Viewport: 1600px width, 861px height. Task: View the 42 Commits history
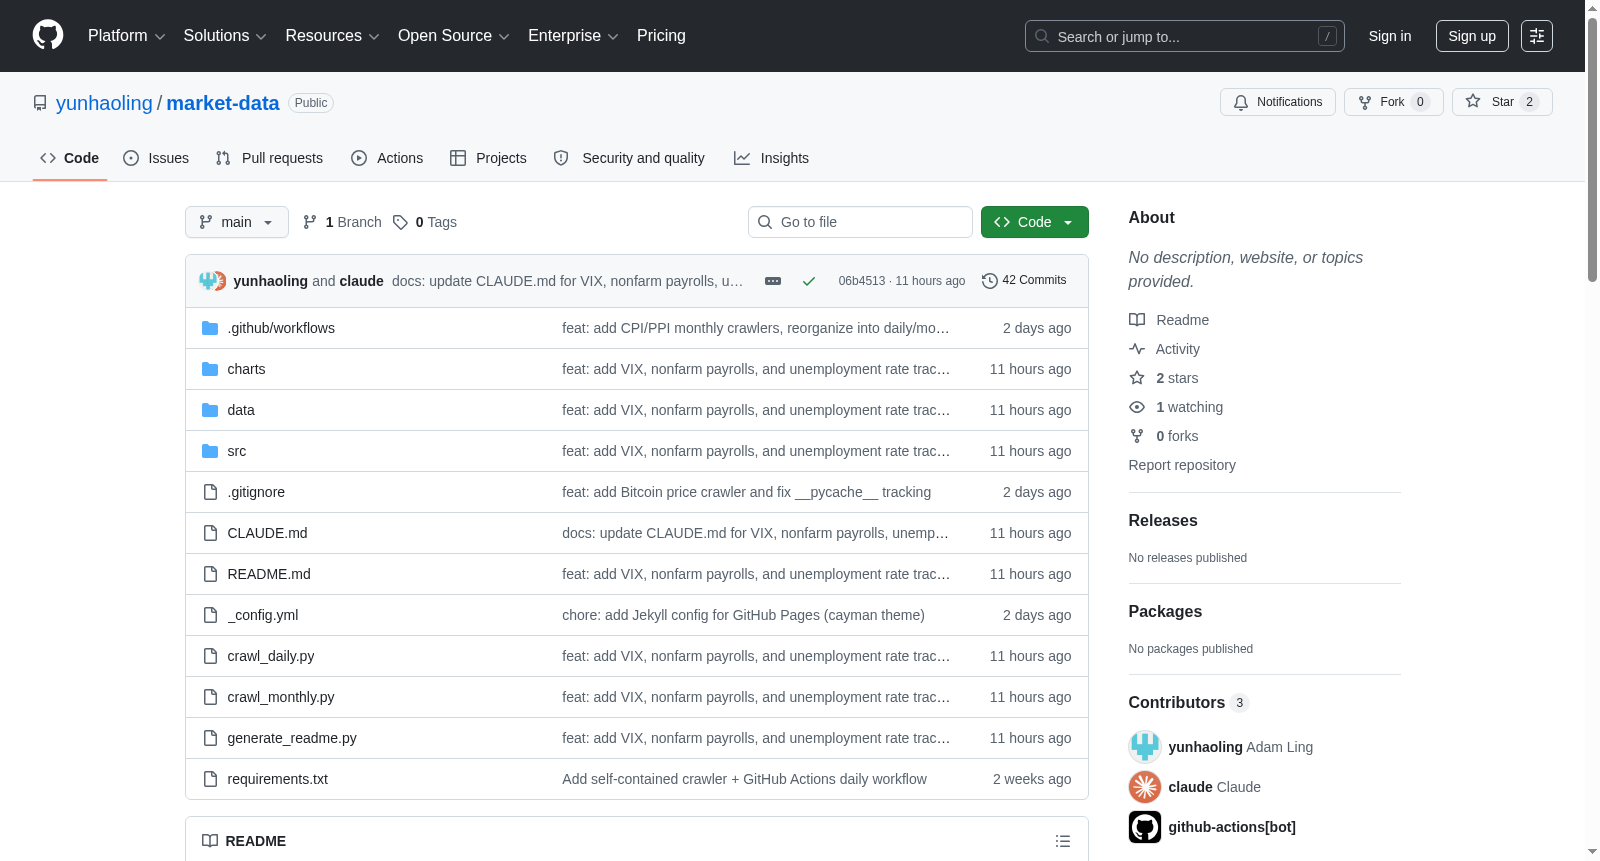pyautogui.click(x=1024, y=281)
